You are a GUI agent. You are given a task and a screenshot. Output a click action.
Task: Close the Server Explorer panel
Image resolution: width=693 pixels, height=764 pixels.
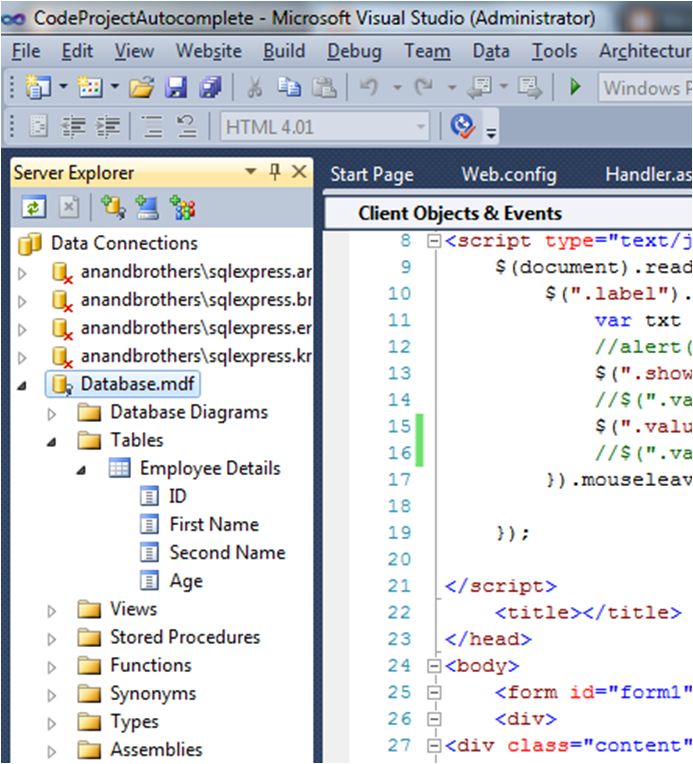click(299, 172)
